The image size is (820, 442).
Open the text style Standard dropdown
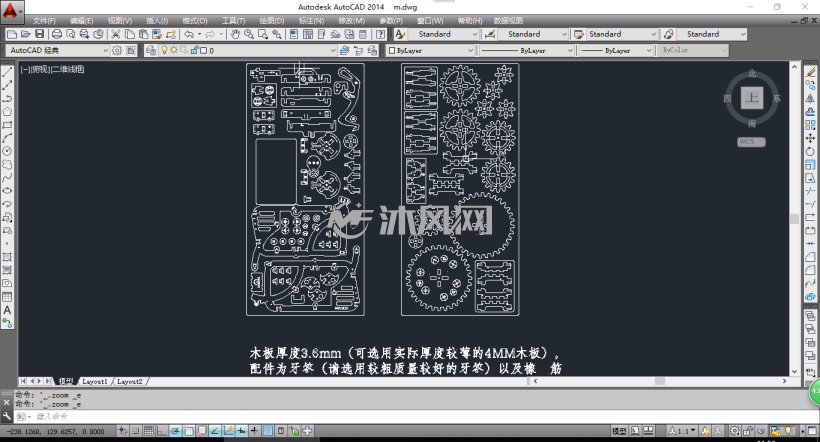[474, 34]
